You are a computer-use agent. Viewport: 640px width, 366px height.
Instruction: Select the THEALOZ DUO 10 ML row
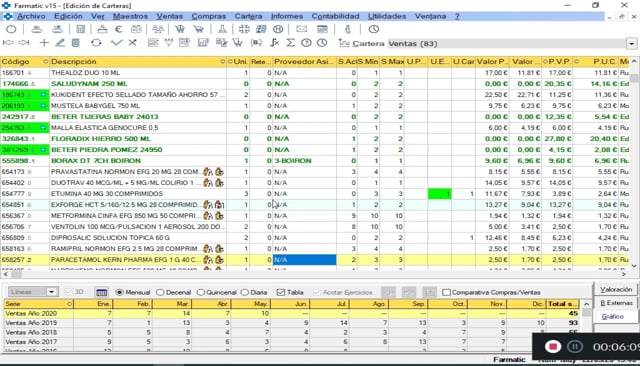[x=315, y=73]
